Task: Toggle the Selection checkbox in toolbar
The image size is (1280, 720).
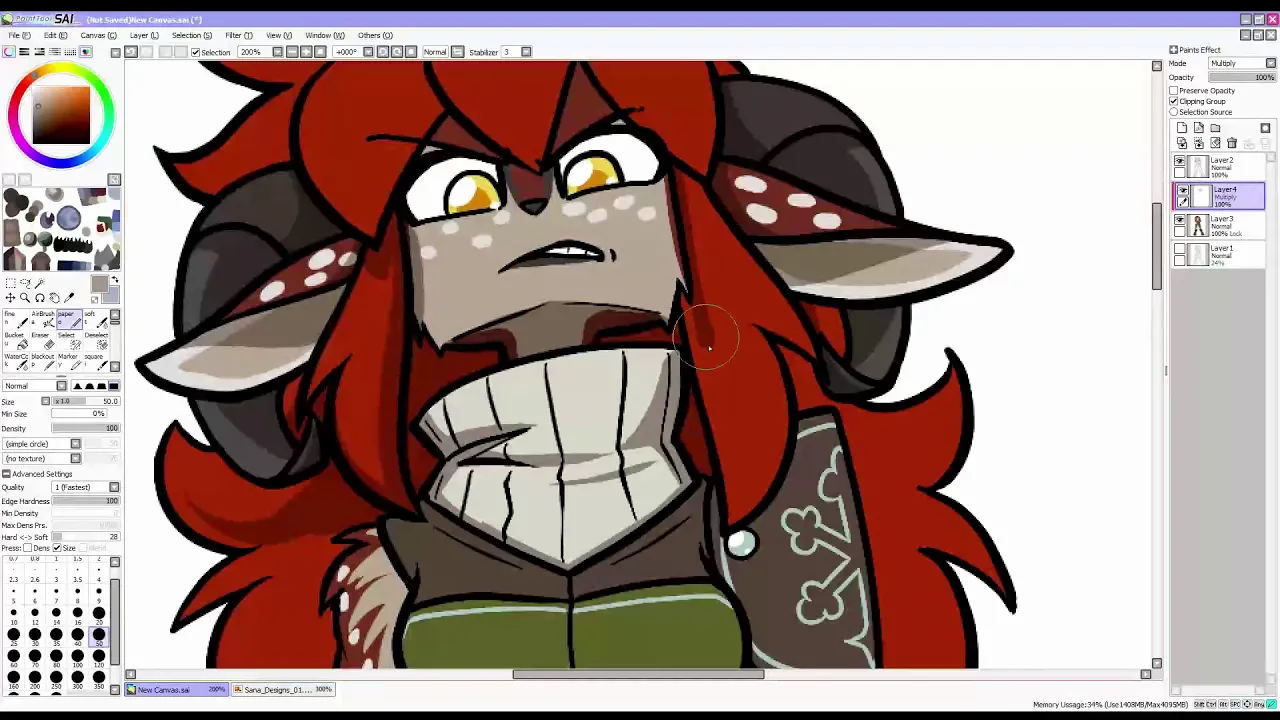Action: (196, 52)
